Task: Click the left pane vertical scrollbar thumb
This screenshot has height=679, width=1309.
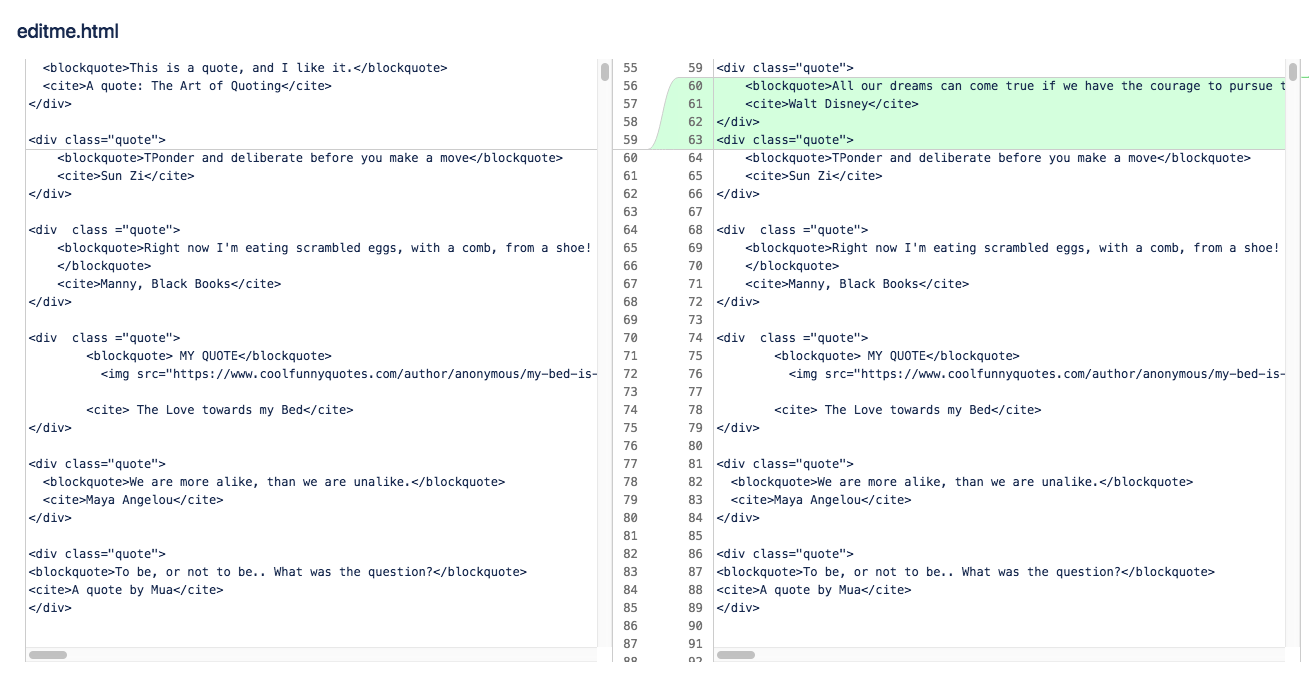Action: [x=605, y=72]
